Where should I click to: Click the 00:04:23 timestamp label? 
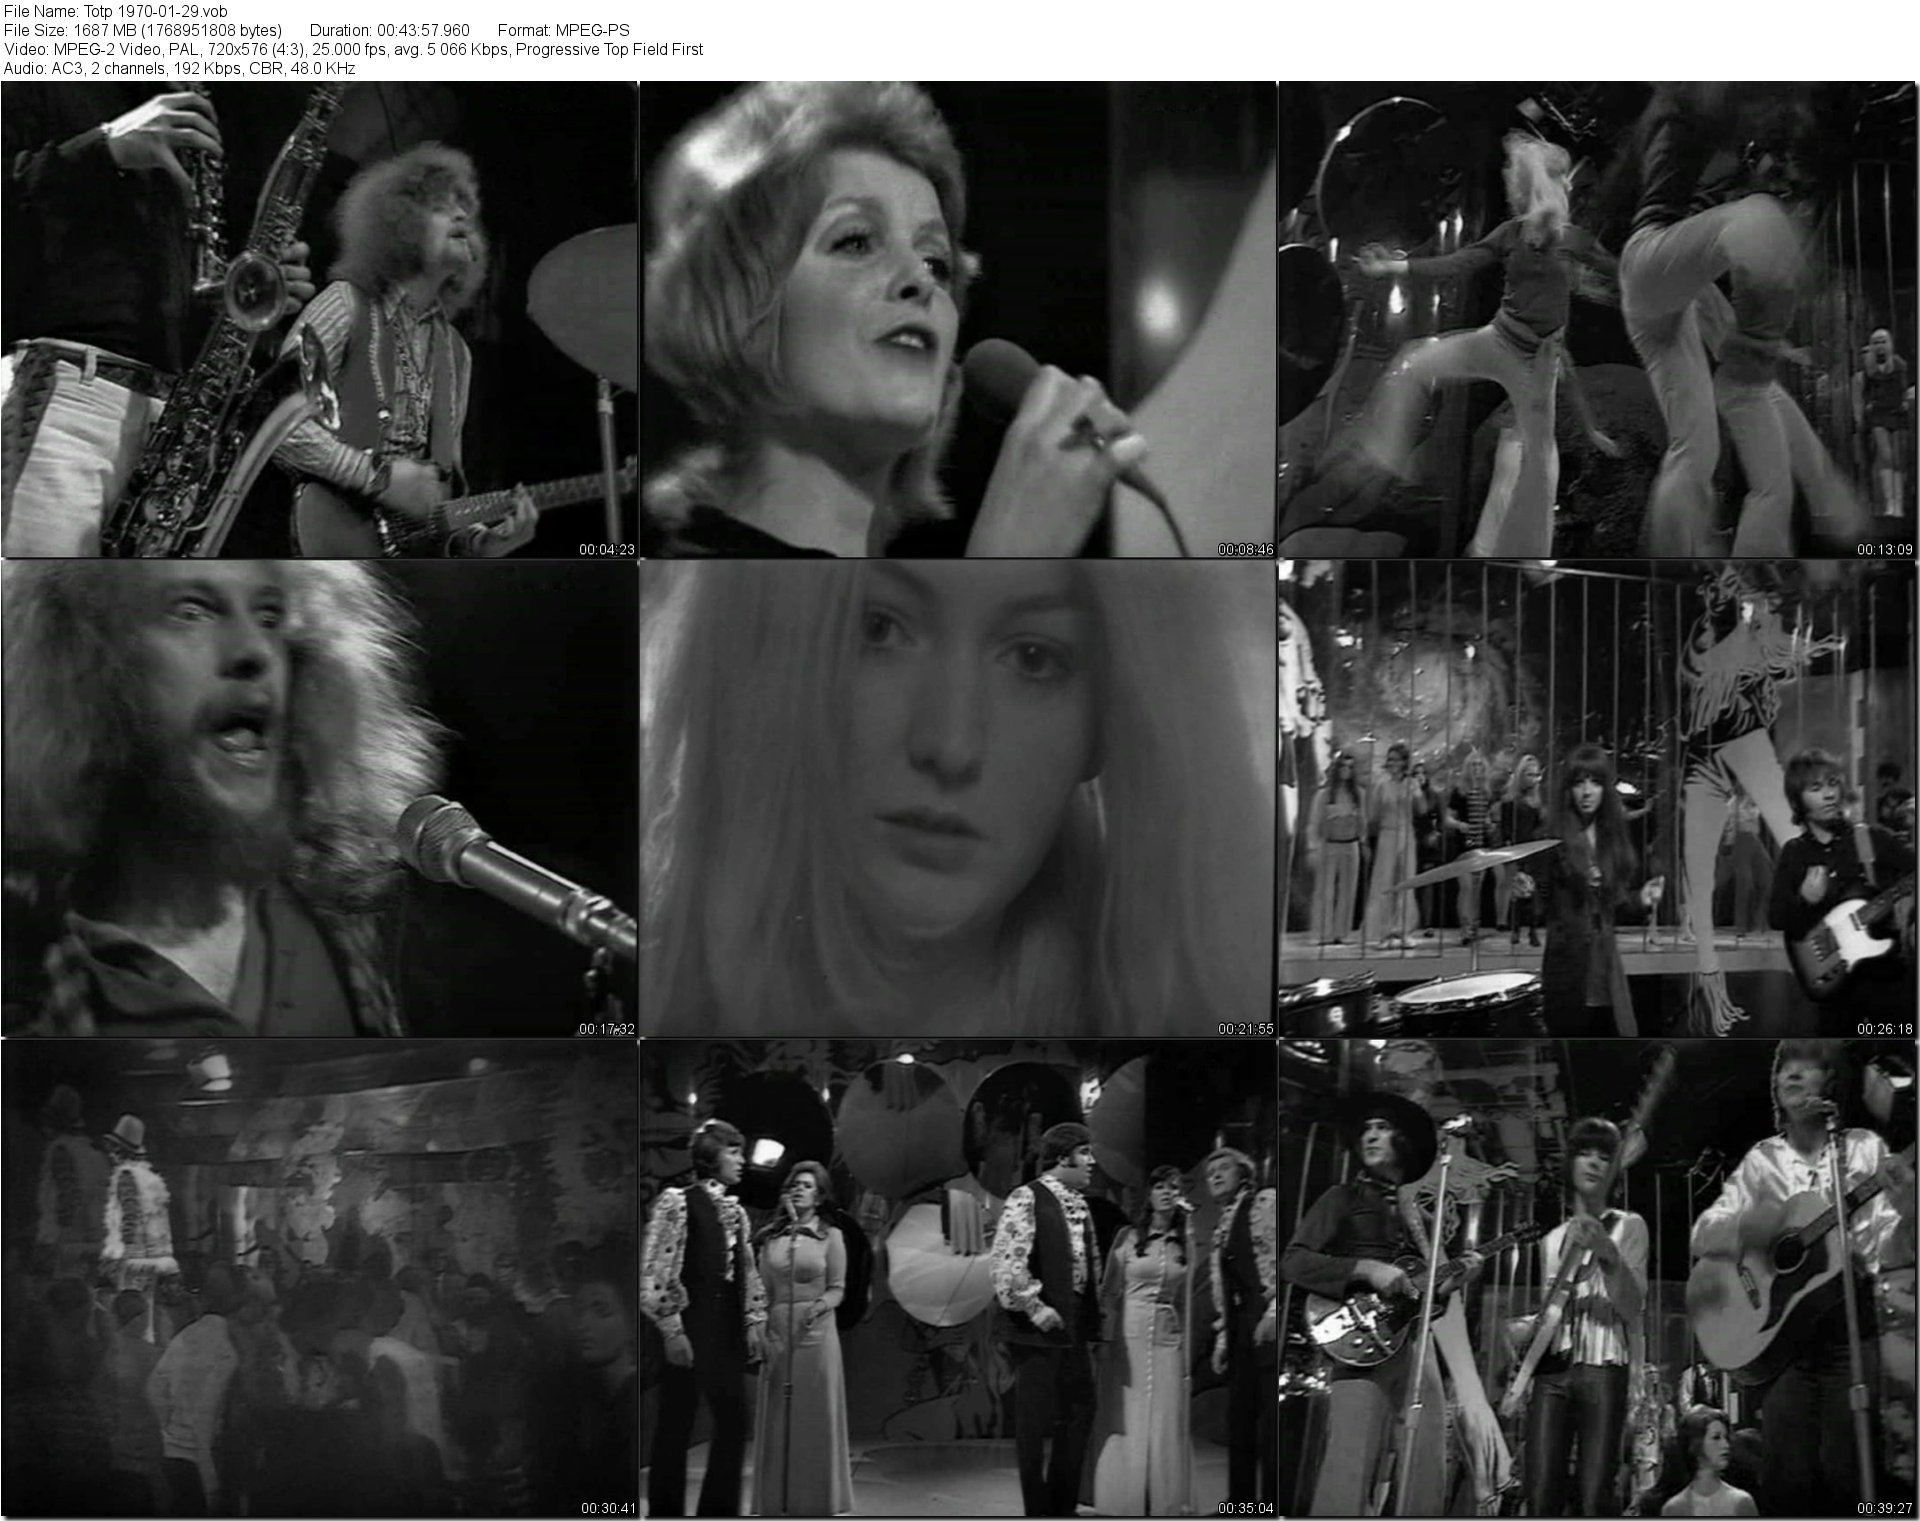point(606,549)
